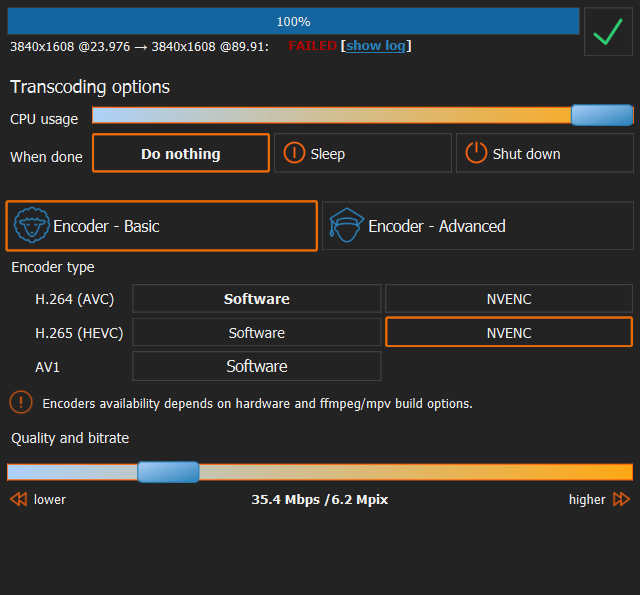Click the warning icon near encoders availability note

pos(21,403)
